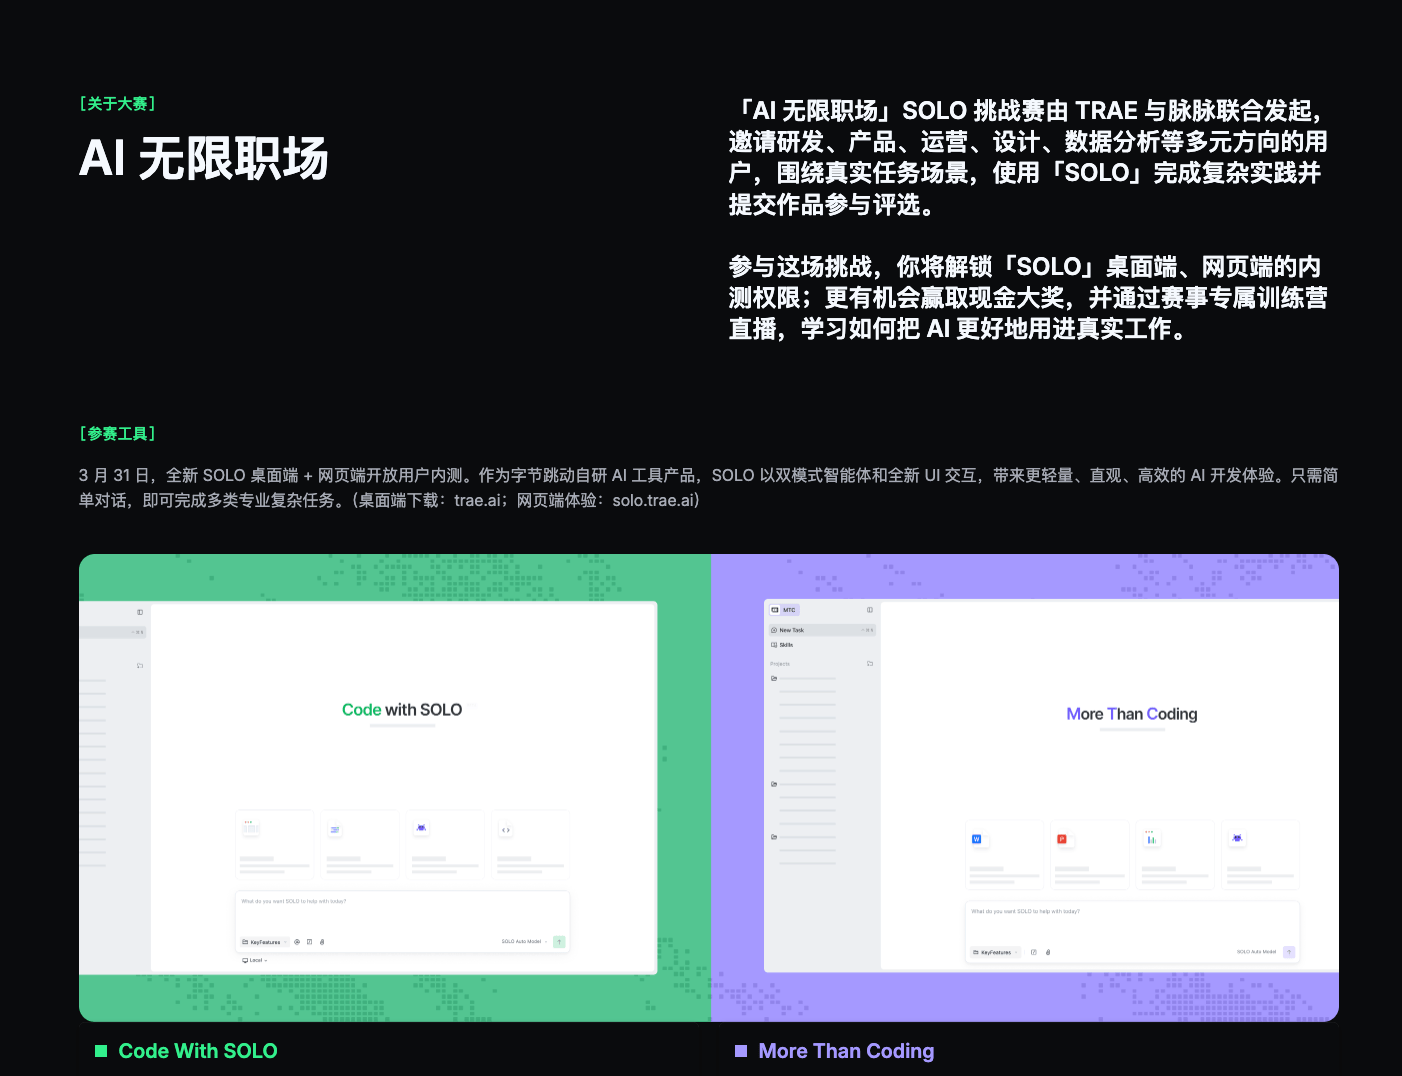This screenshot has height=1076, width=1402.
Task: Open the document icon card under Code with SOLO
Action: 361,845
